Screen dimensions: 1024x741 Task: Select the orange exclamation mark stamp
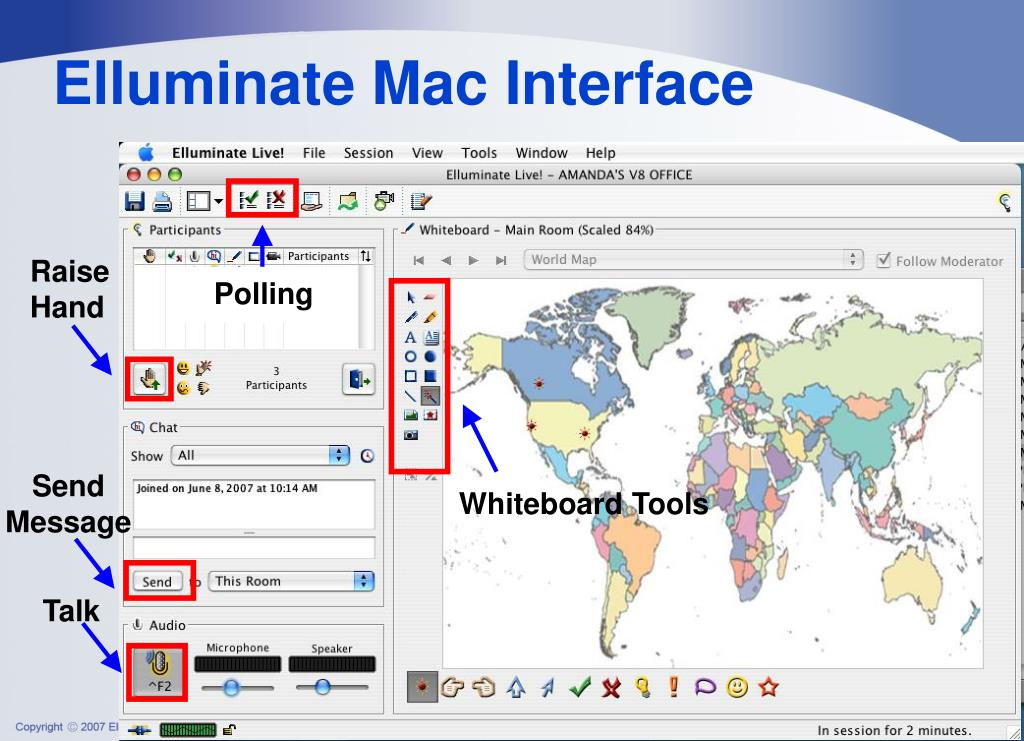[673, 687]
